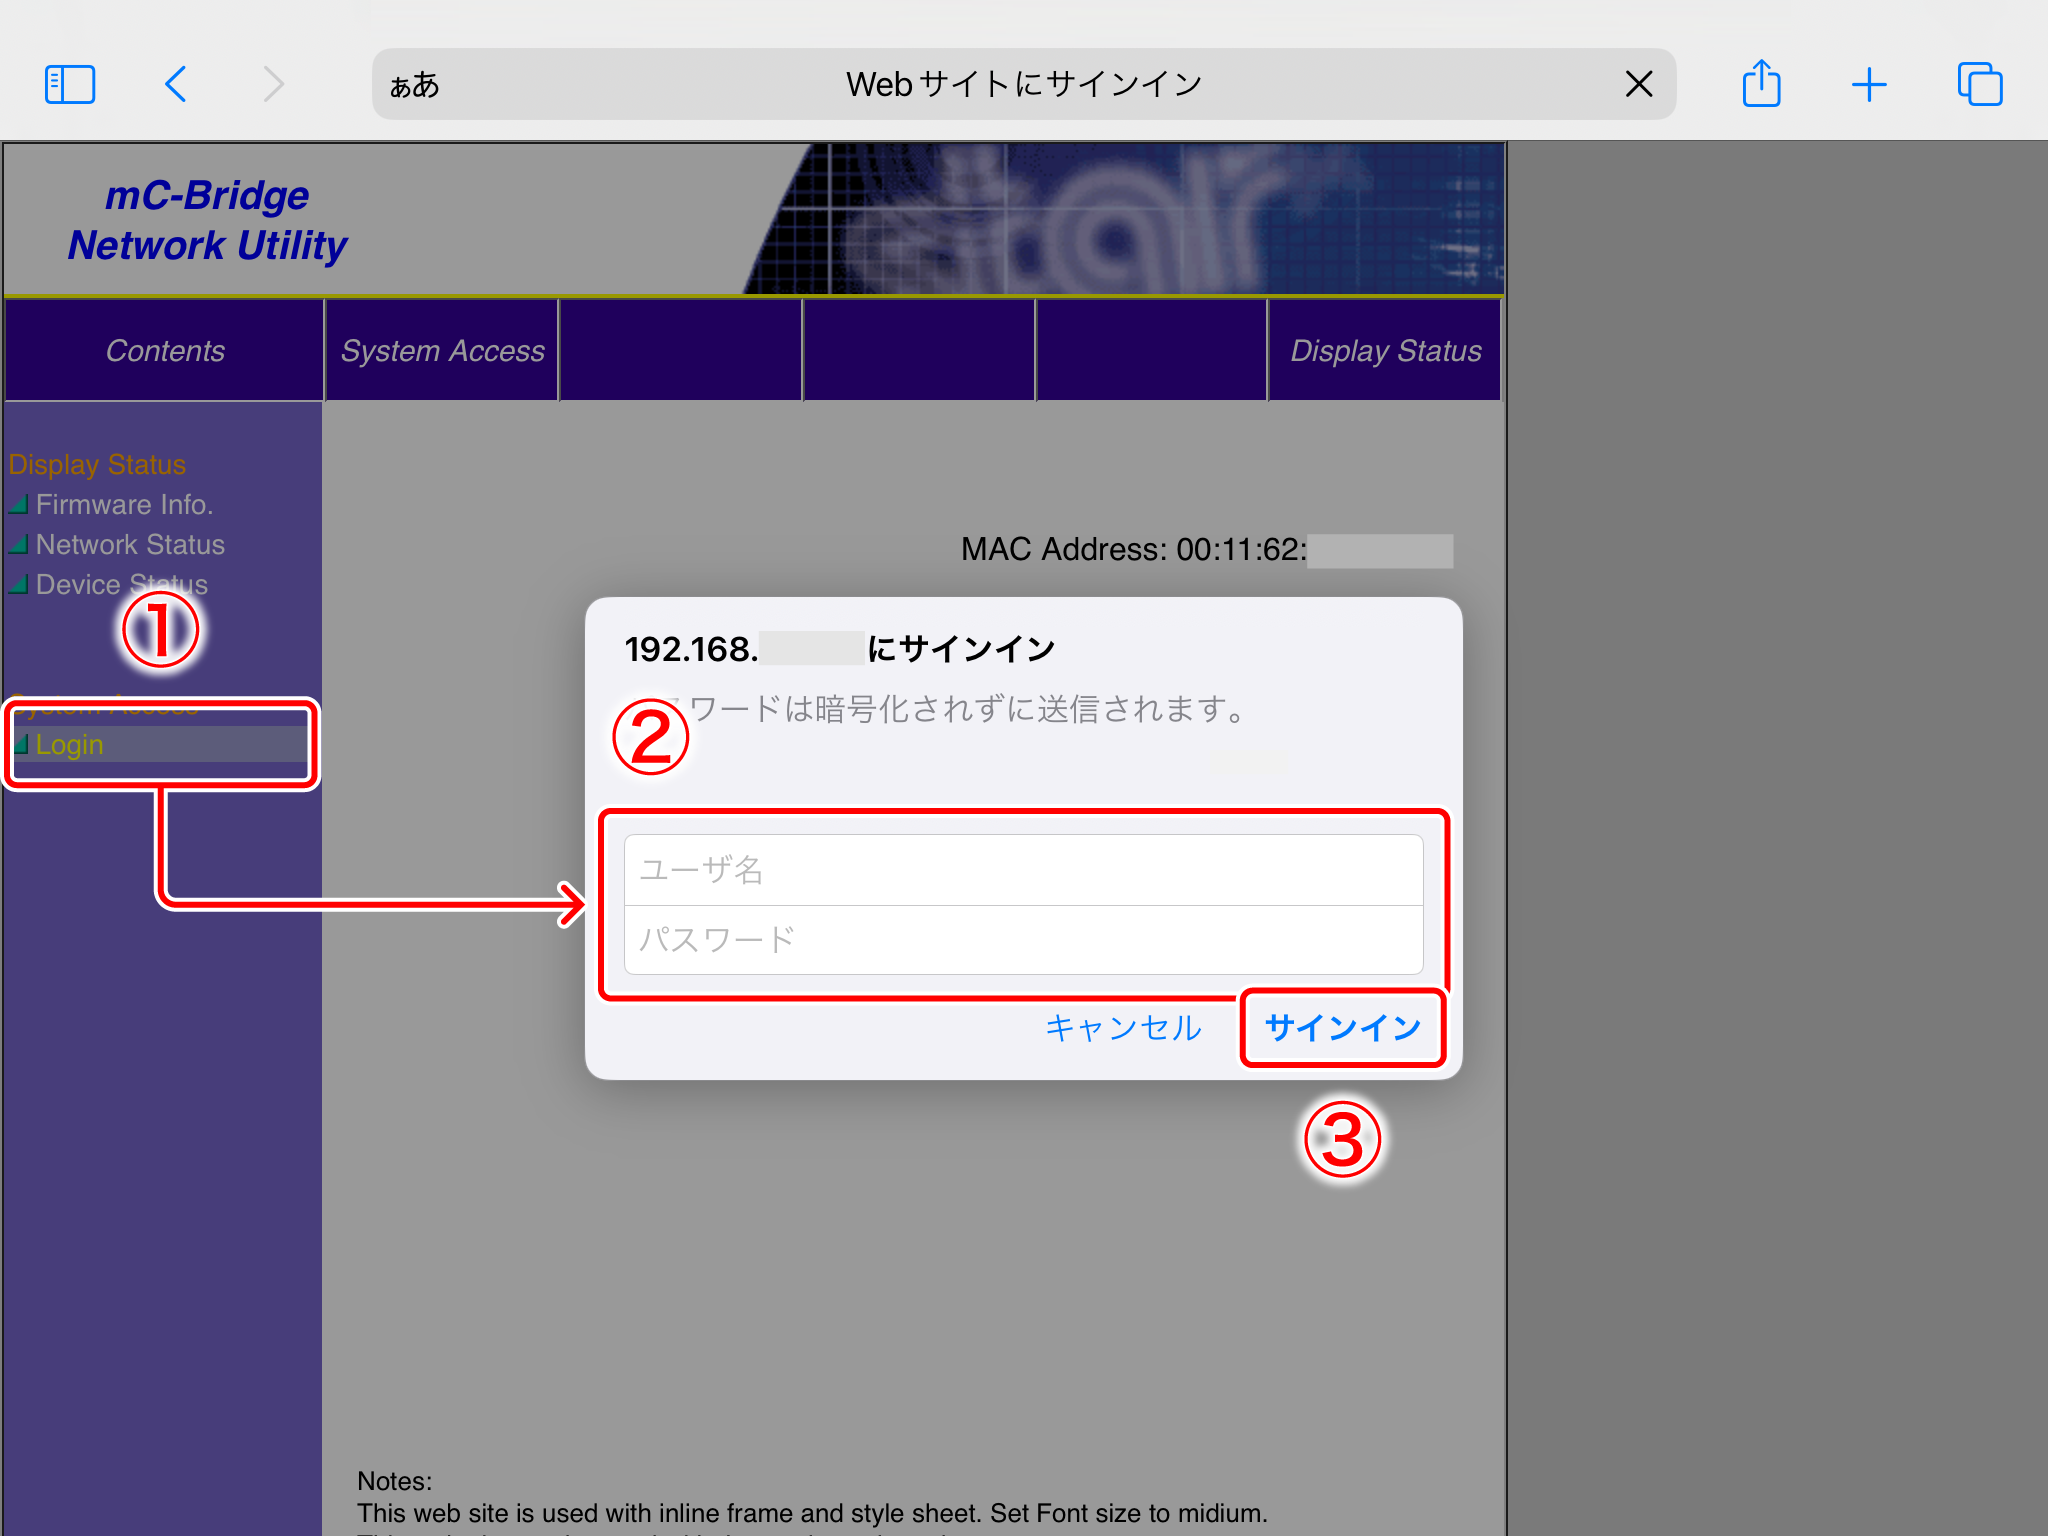The height and width of the screenshot is (1536, 2048).
Task: Open the Contents tab
Action: point(165,351)
